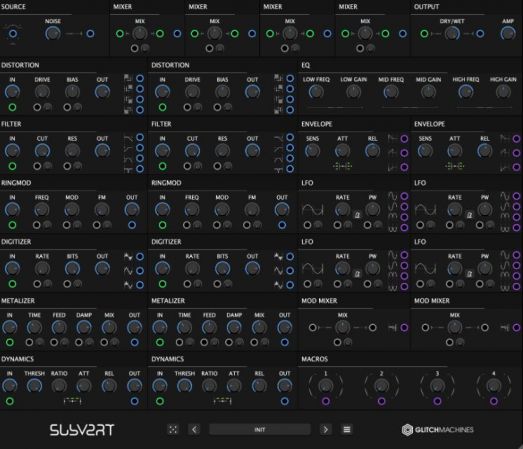The height and width of the screenshot is (449, 523).
Task: Click the DRIVE knob on left DISTORTION
Action: coord(42,92)
